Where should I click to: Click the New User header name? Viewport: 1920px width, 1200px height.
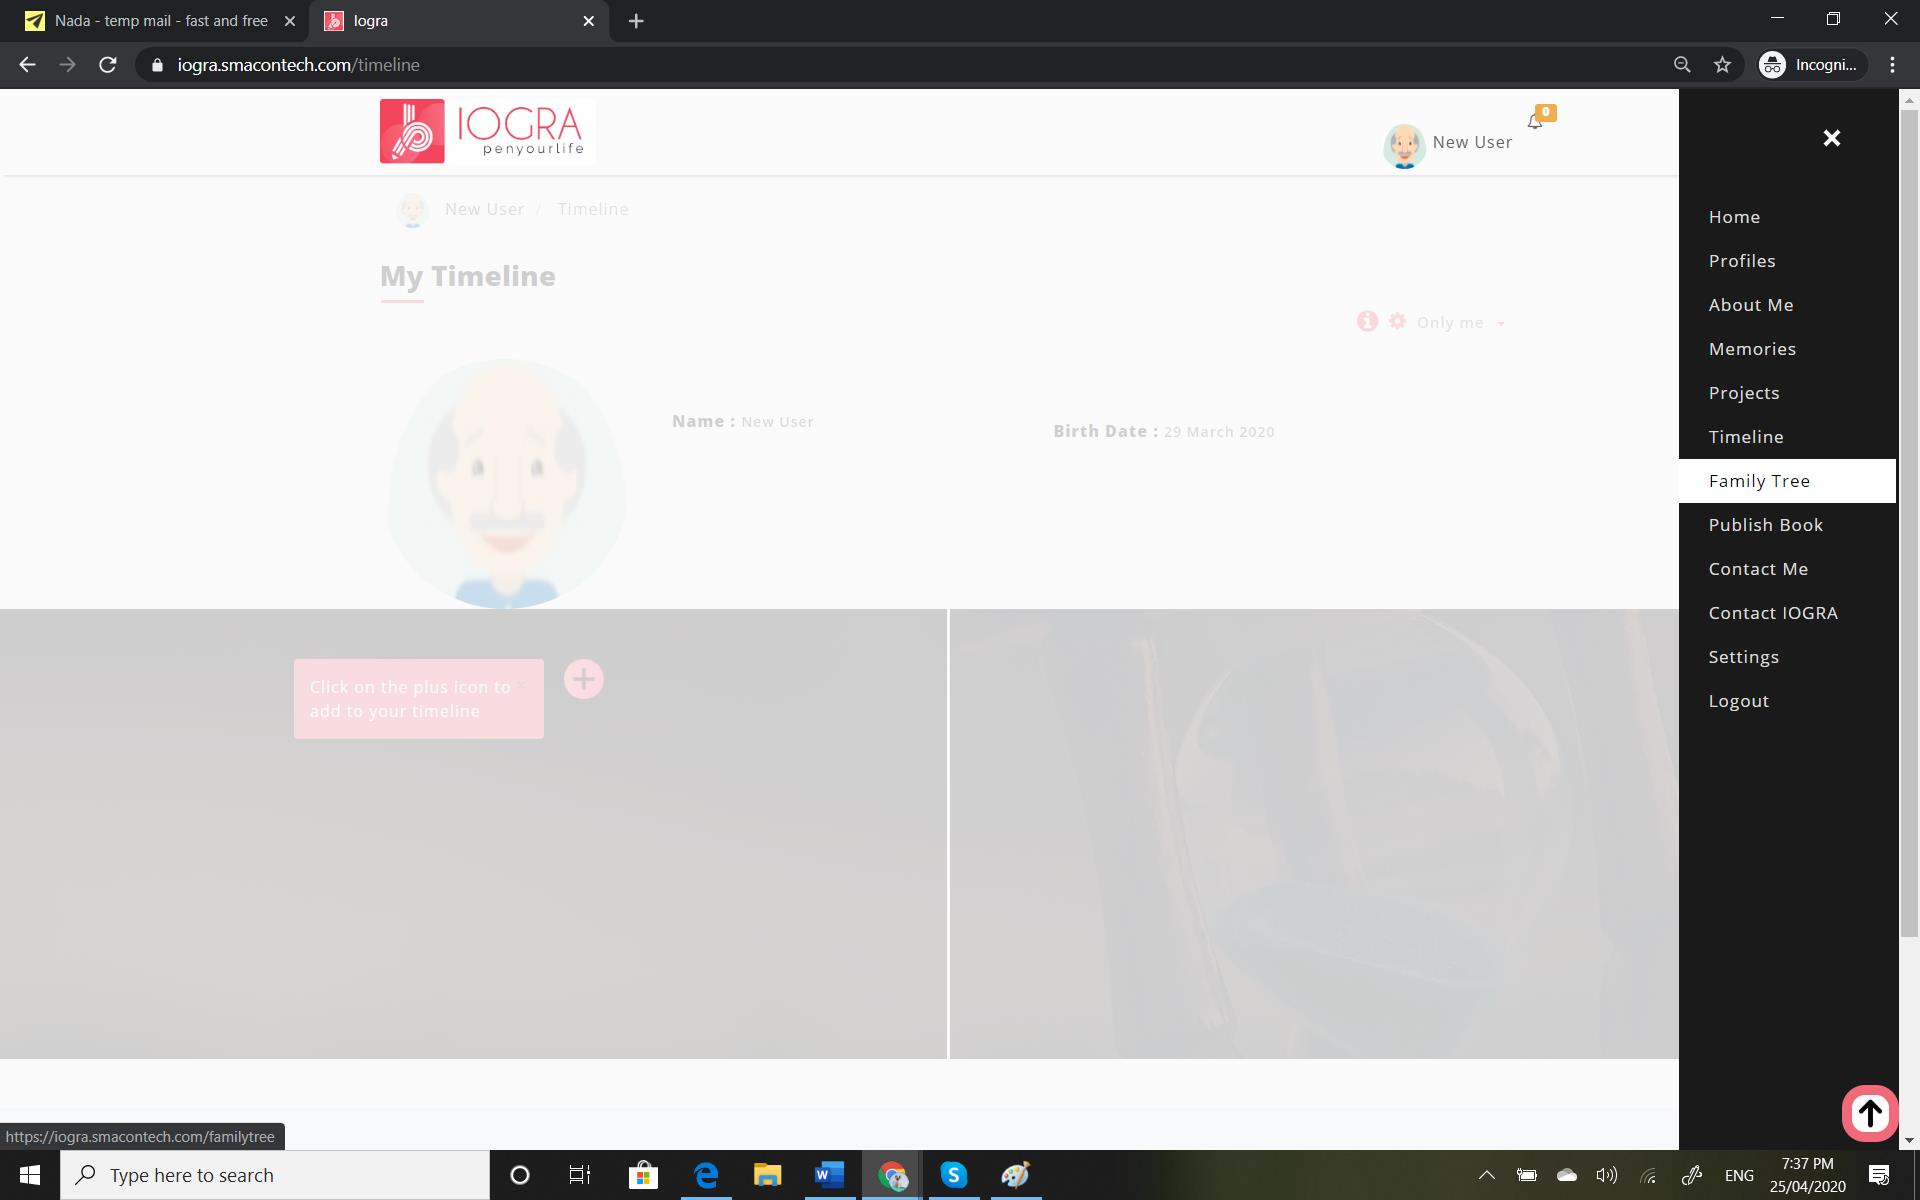1472,142
